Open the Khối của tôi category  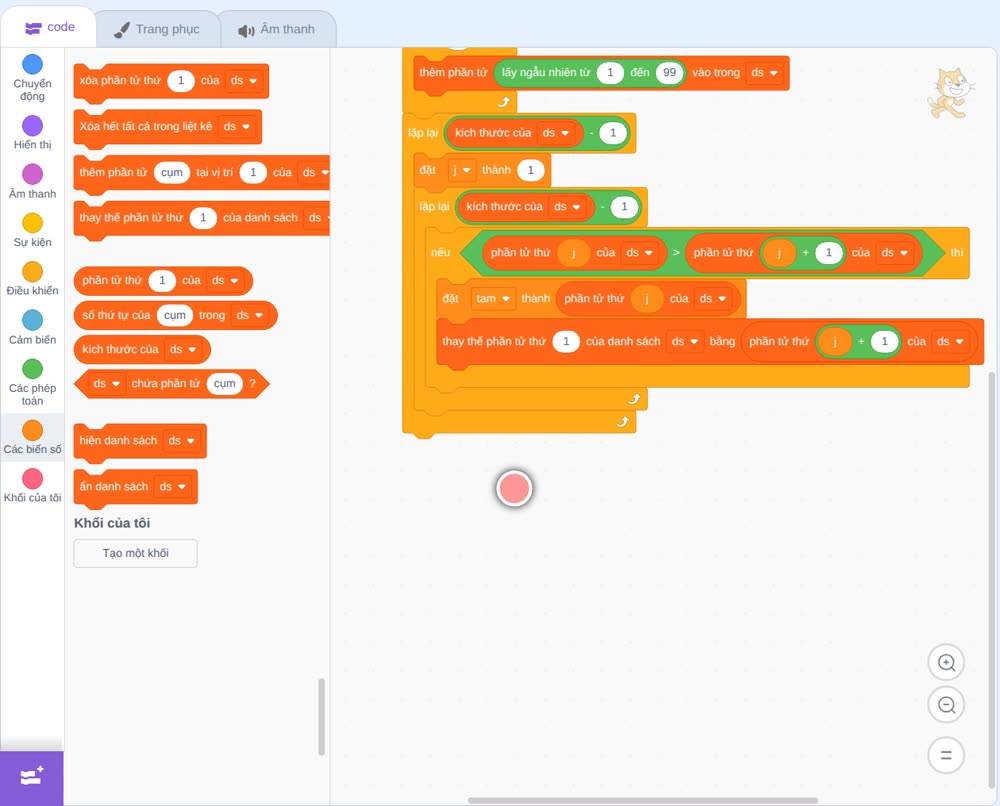click(x=33, y=486)
